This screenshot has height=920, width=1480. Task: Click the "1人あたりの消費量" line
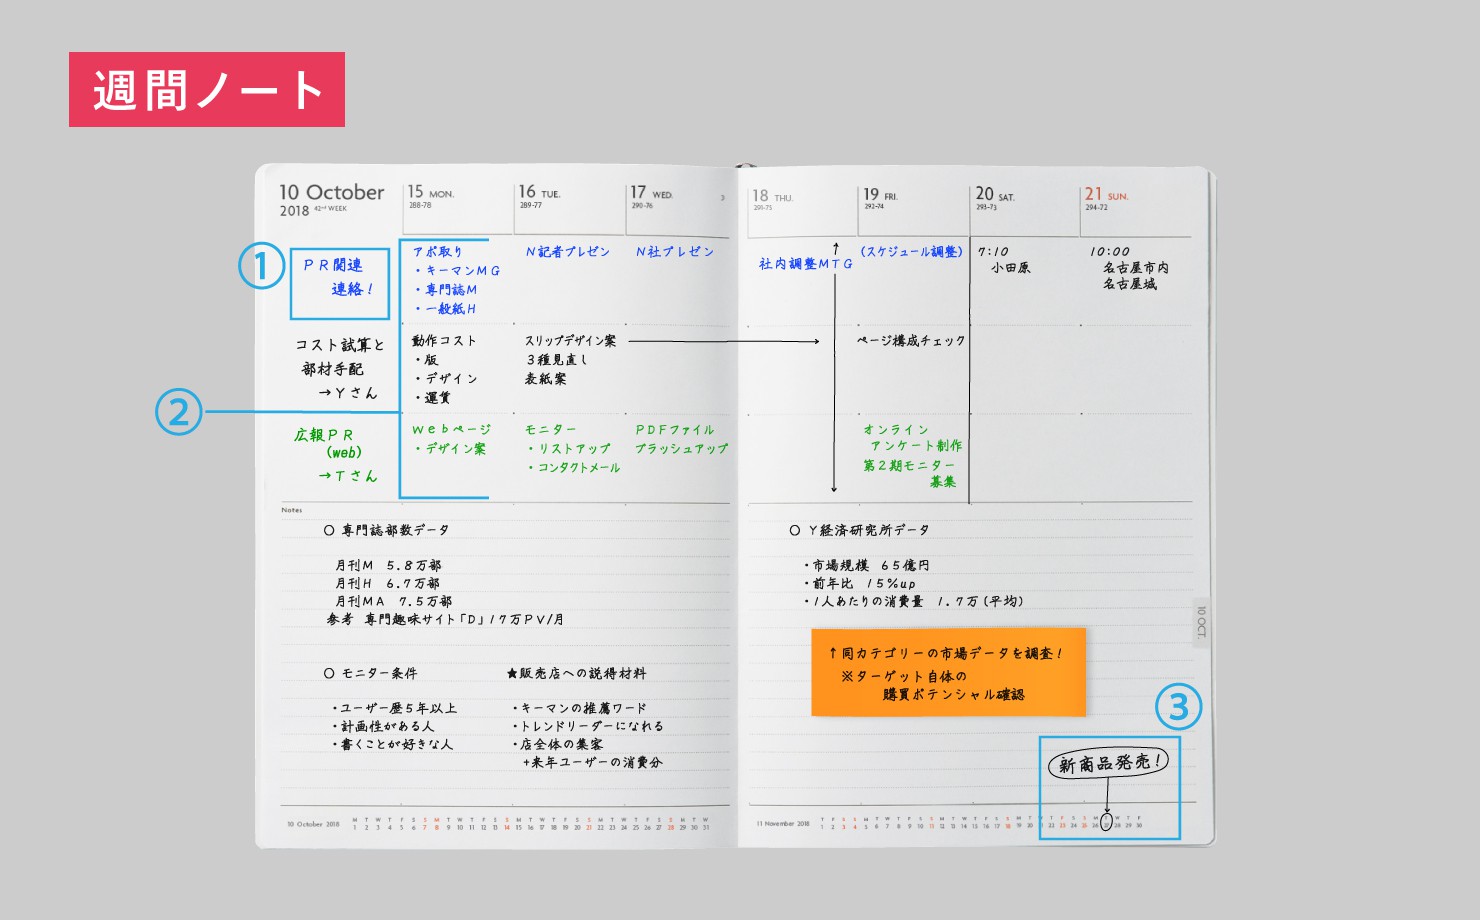913,602
